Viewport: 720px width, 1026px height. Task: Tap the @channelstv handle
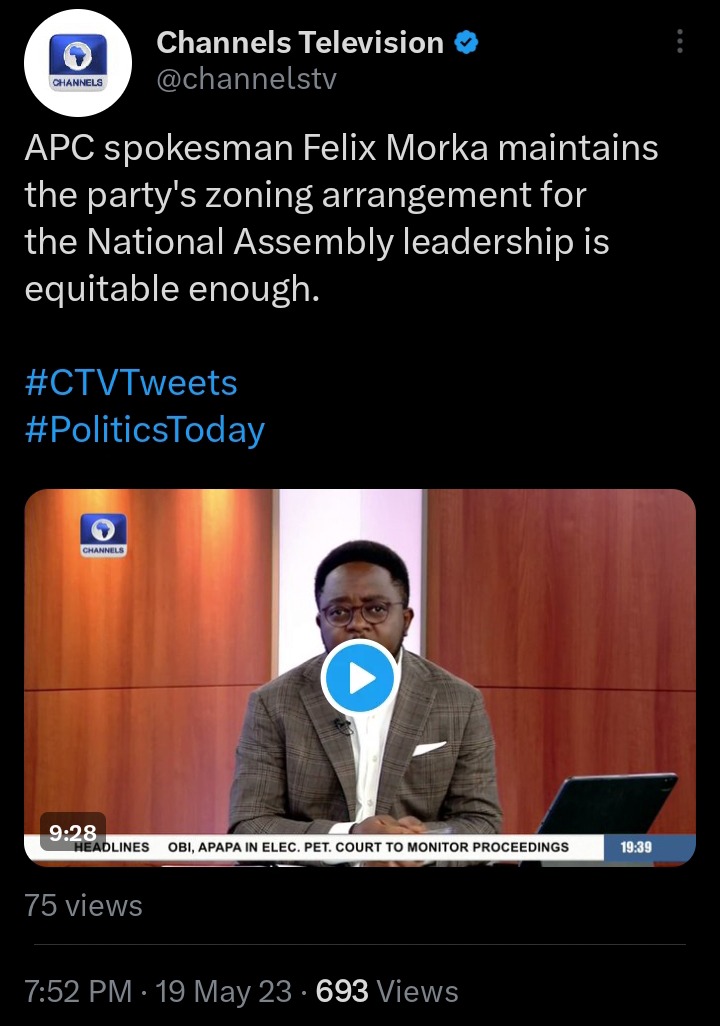[246, 79]
